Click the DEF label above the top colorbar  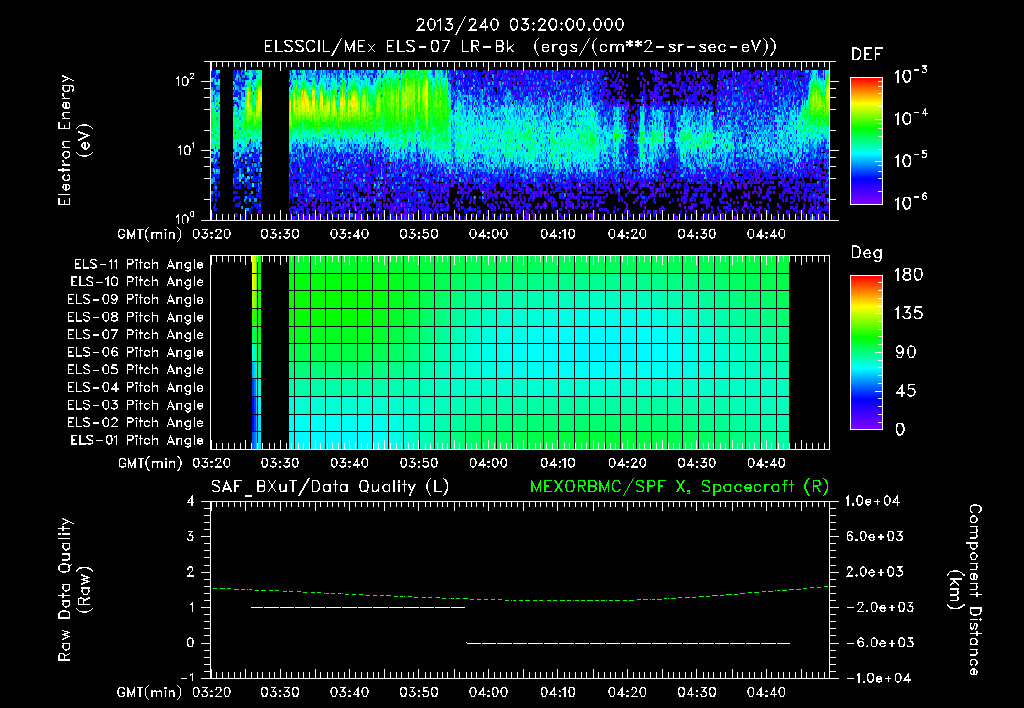pos(867,54)
